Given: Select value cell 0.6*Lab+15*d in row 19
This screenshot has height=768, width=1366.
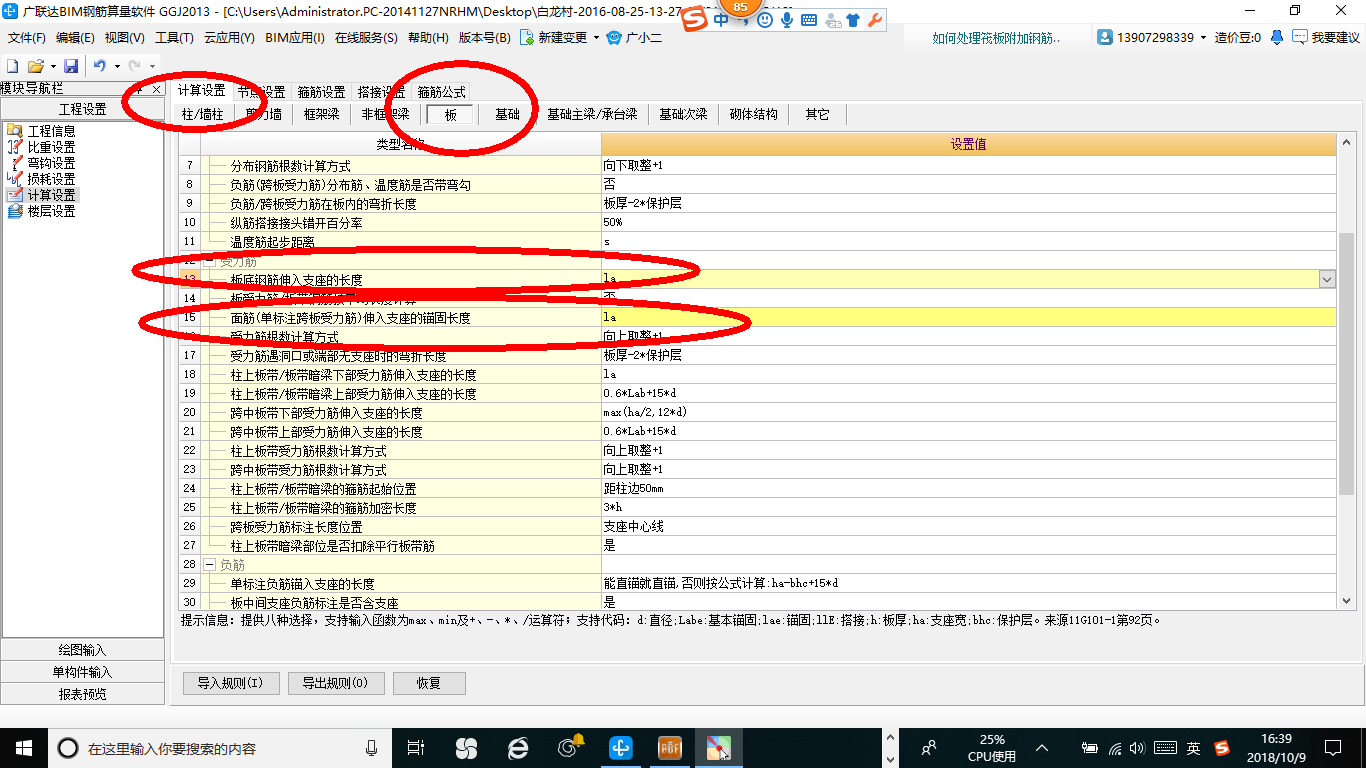Looking at the screenshot, I should (968, 394).
